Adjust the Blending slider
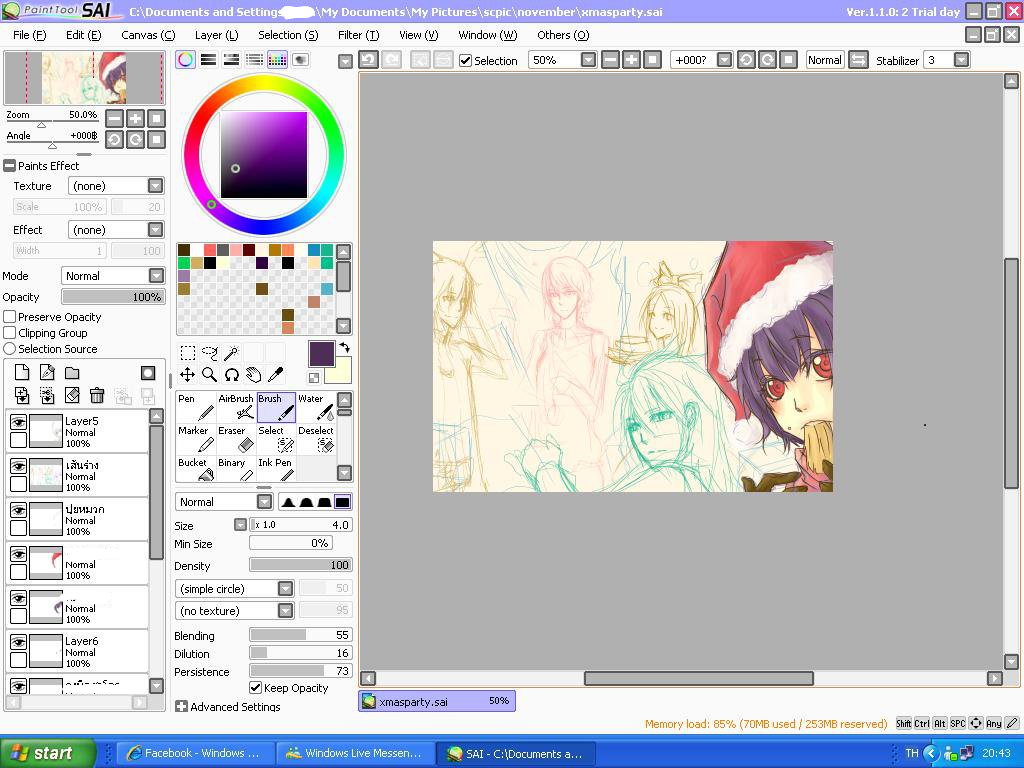The height and width of the screenshot is (768, 1024). [300, 635]
